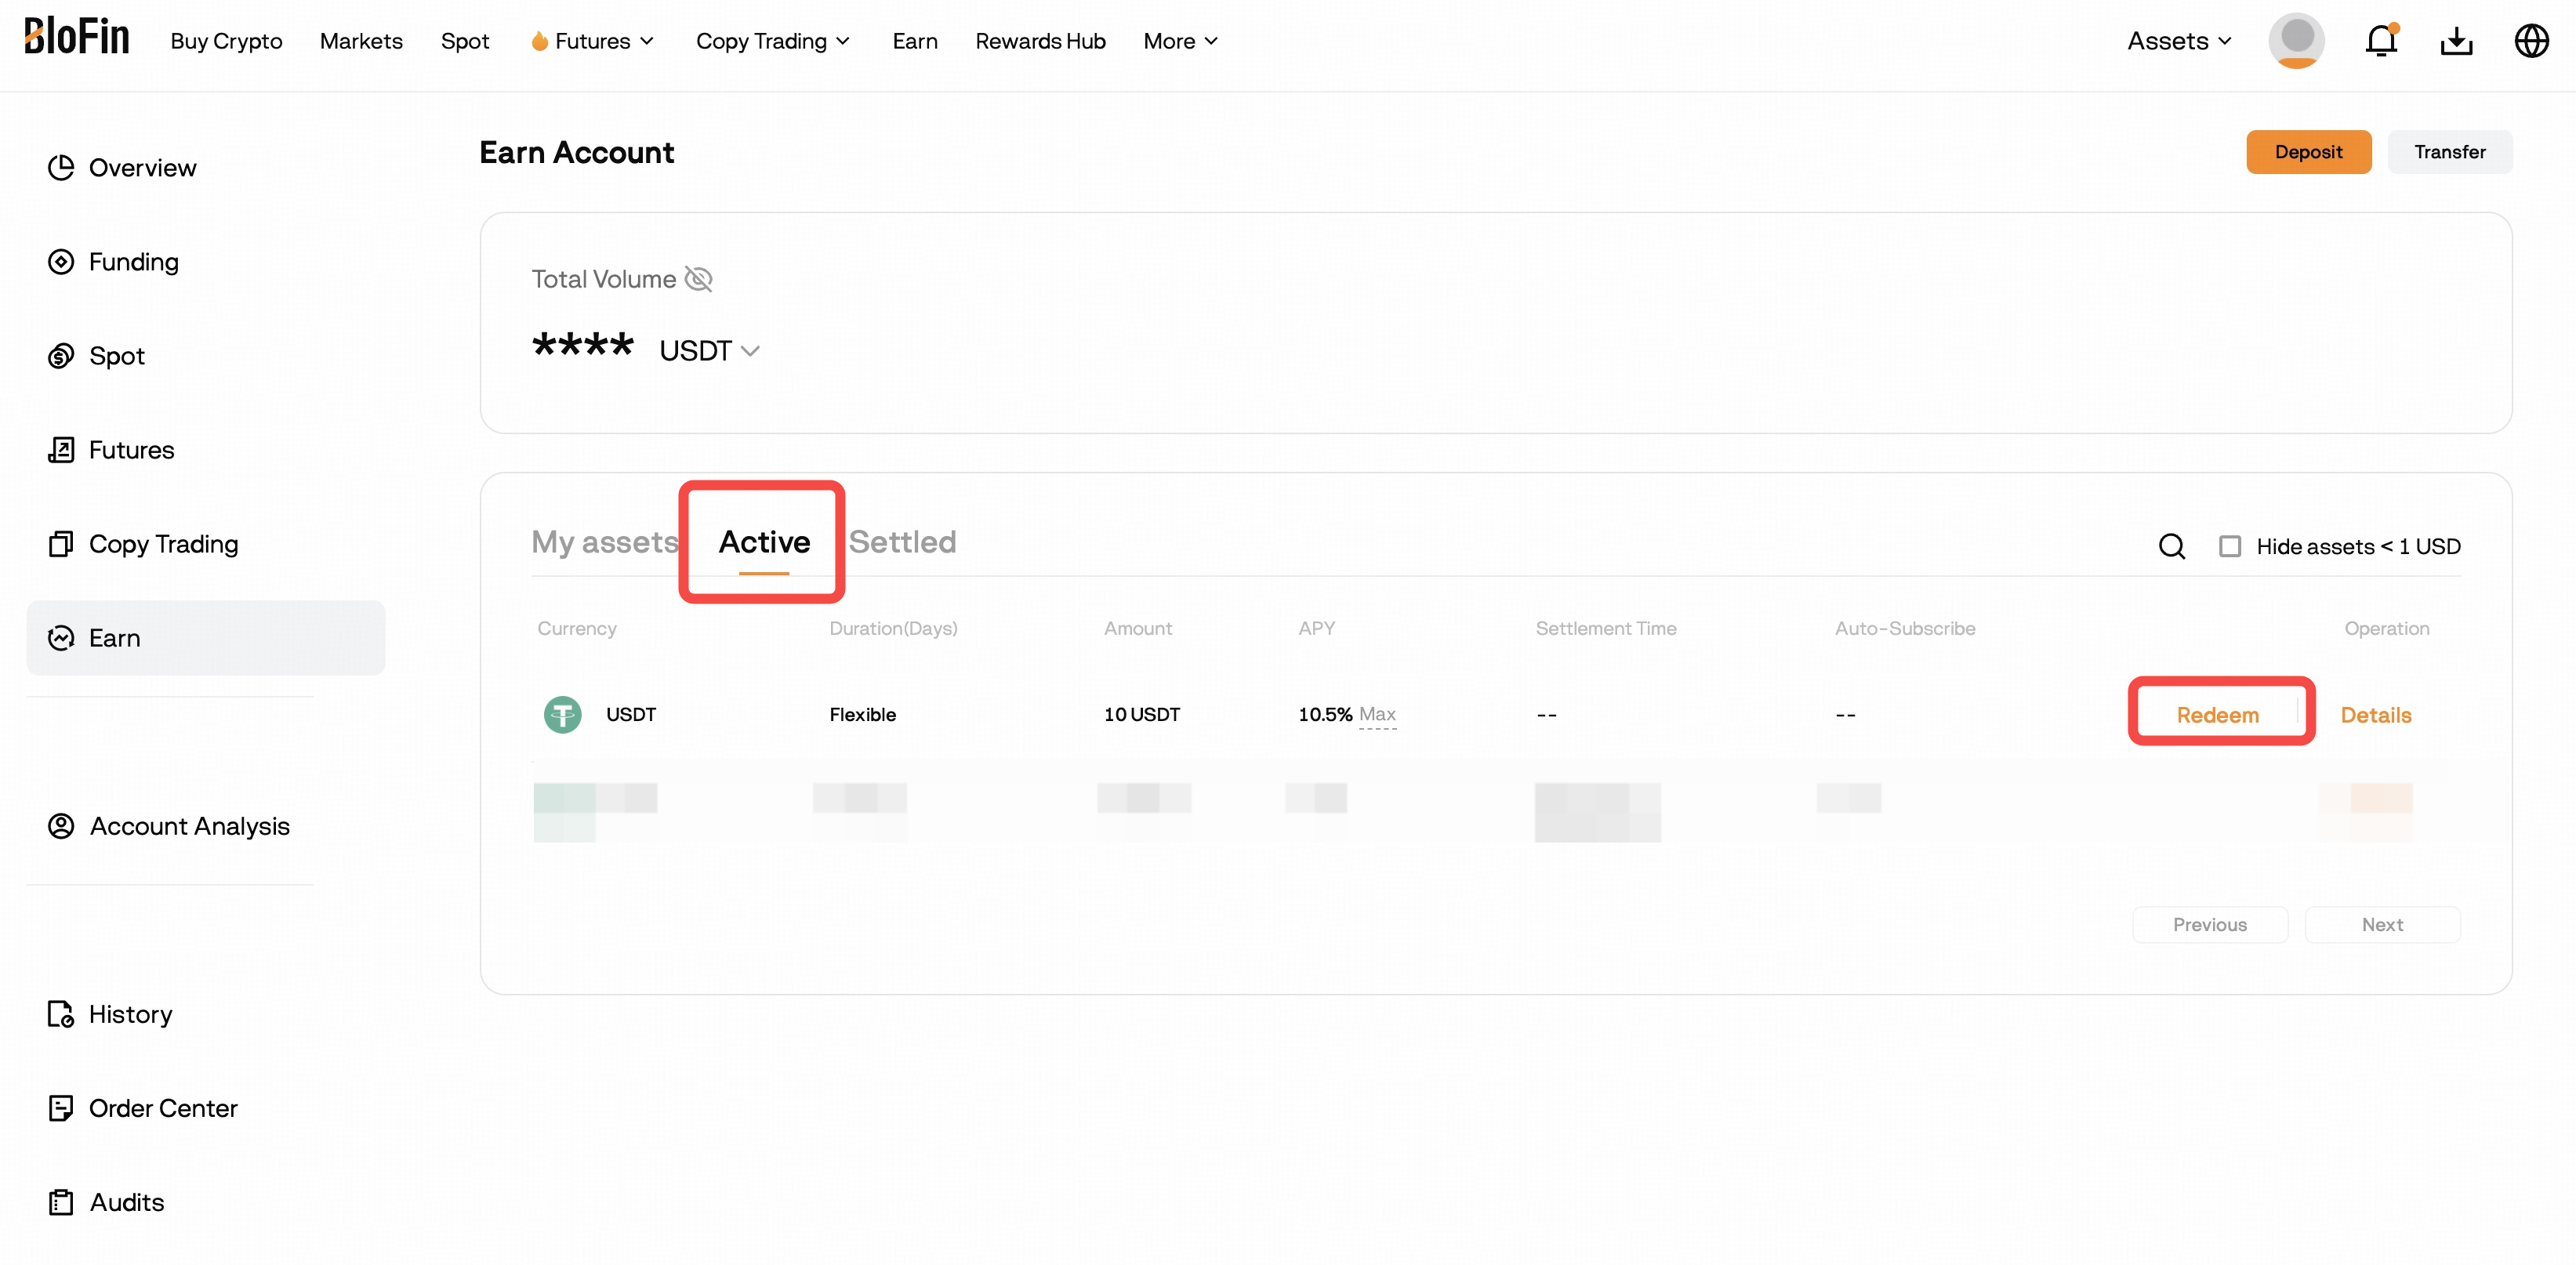This screenshot has width=2576, height=1265.
Task: Redeem the flexible USDT position
Action: (x=2219, y=713)
